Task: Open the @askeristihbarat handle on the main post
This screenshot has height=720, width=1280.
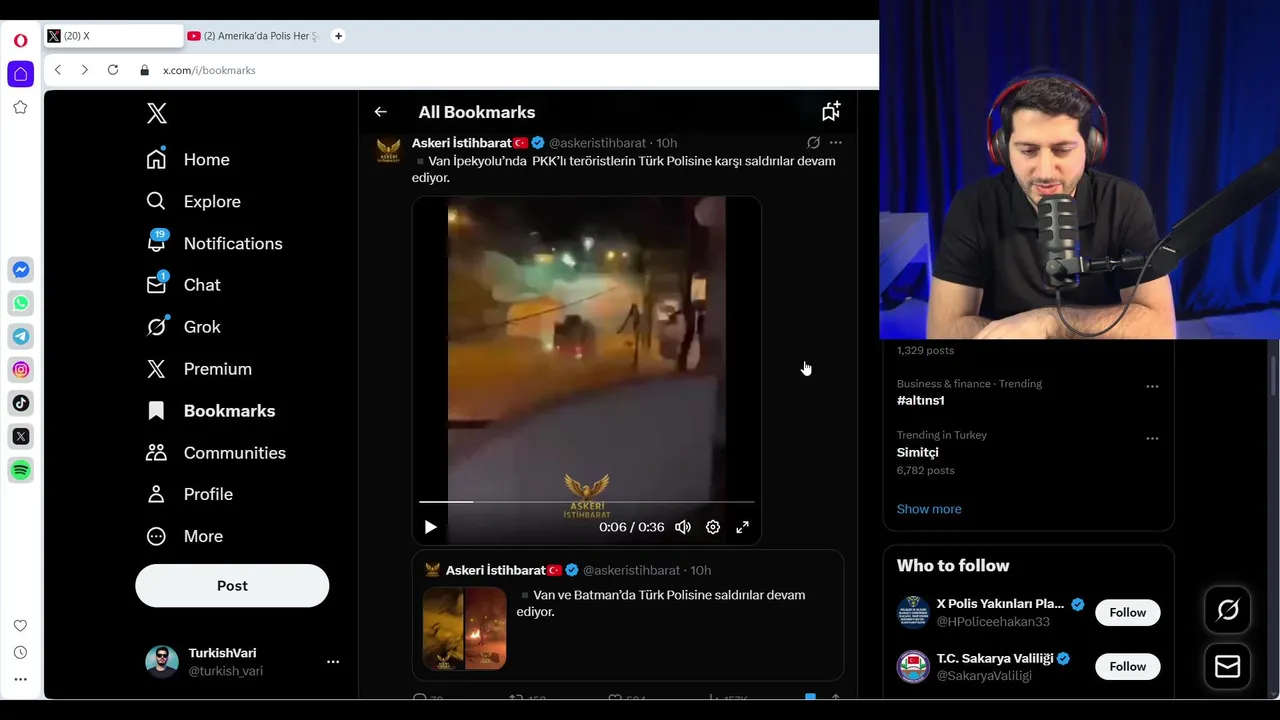Action: click(597, 143)
